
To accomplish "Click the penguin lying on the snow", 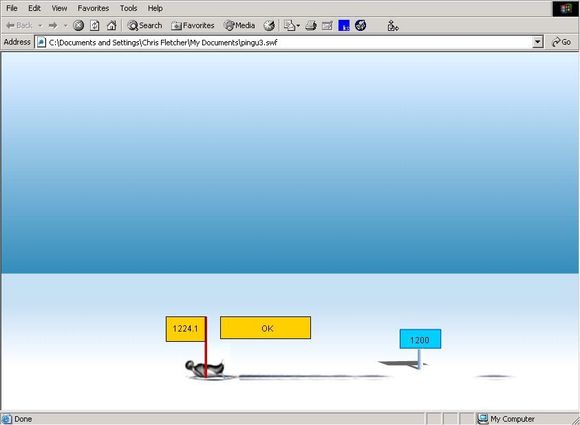I will click(205, 368).
